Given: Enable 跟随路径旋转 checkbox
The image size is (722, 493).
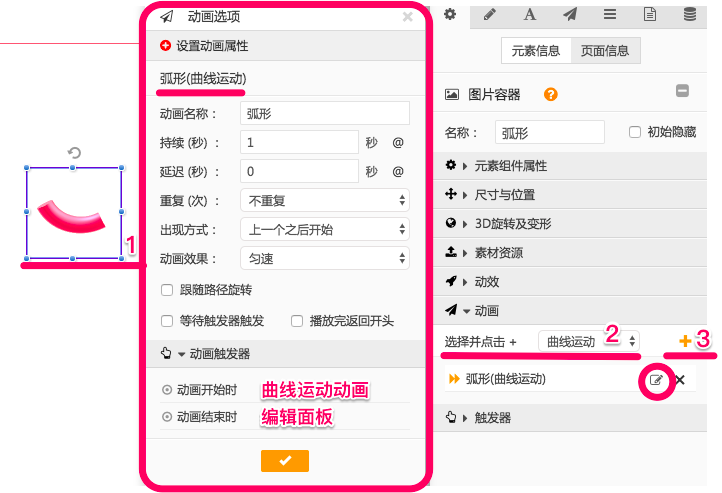Looking at the screenshot, I should pos(168,290).
